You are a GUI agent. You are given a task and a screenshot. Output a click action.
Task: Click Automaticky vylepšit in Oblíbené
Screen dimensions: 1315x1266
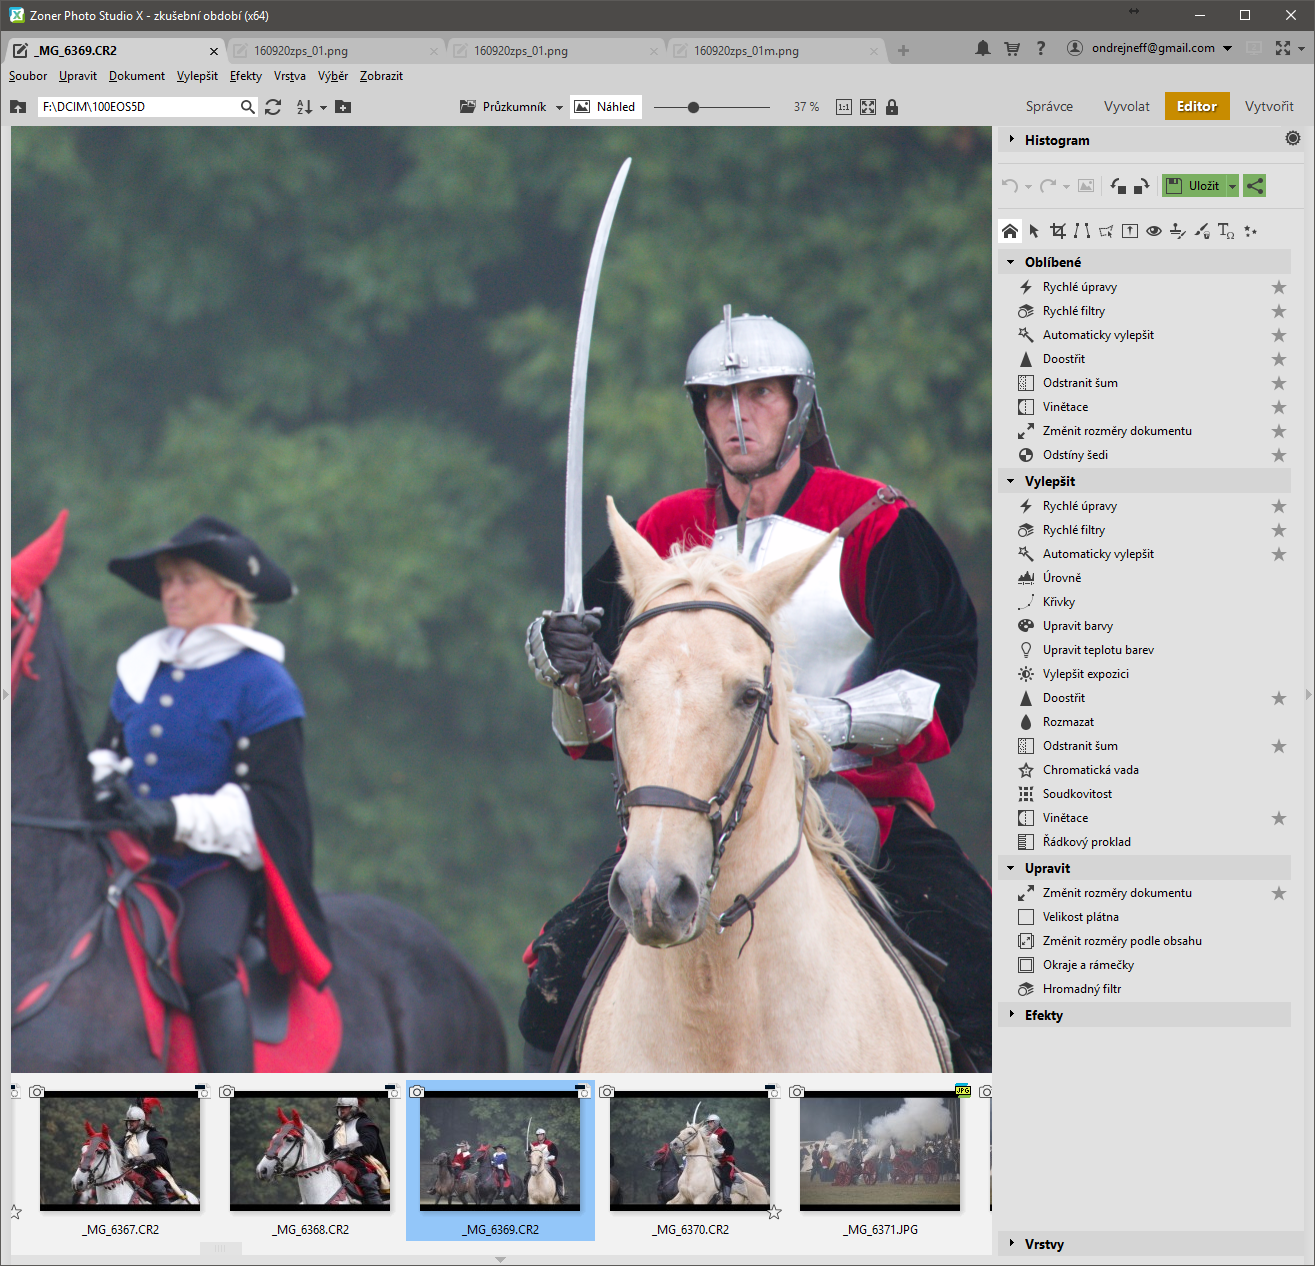point(1098,335)
